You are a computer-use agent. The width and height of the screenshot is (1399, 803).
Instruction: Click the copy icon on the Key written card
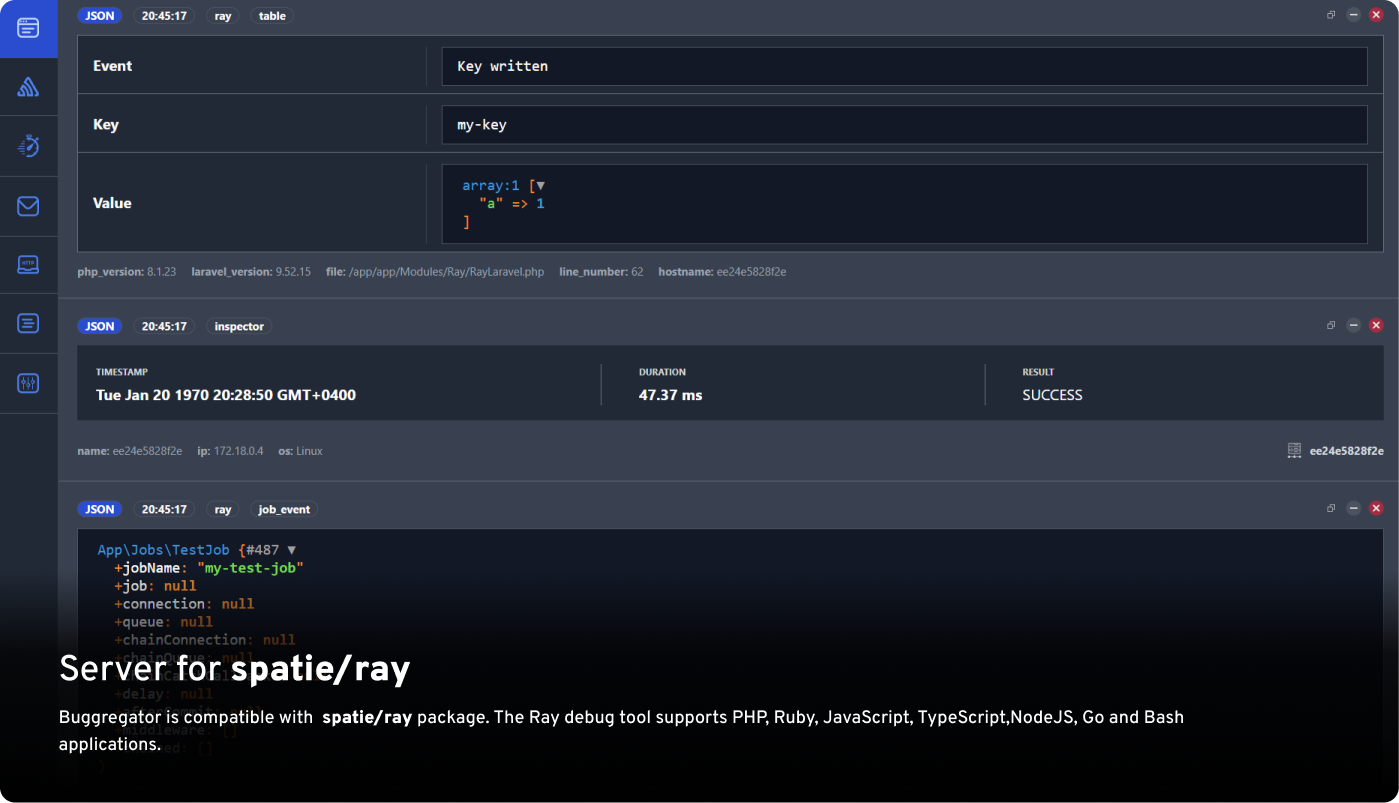point(1330,15)
